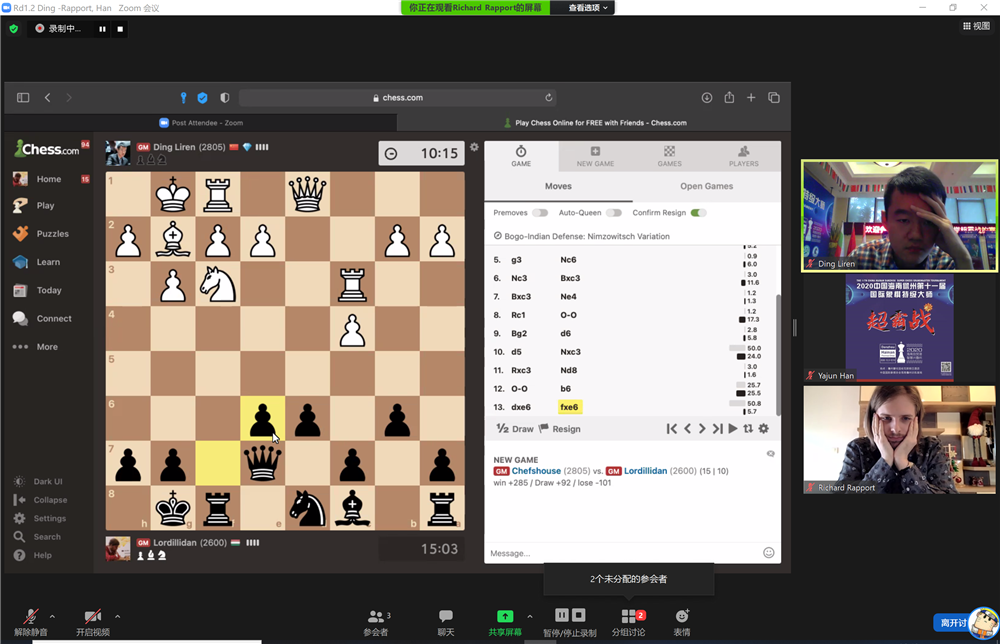Switch to Dark UI mode
1000x644 pixels.
pos(47,481)
